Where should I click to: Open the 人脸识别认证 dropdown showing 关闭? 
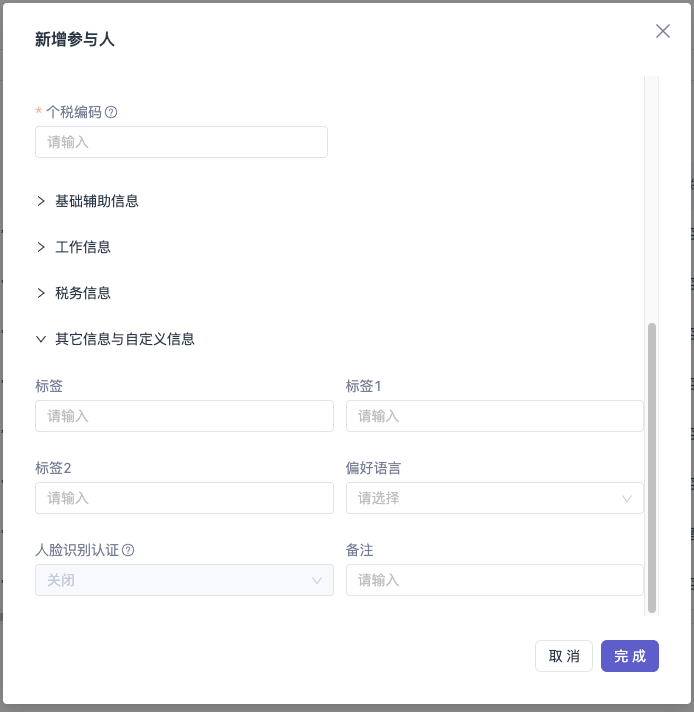184,580
